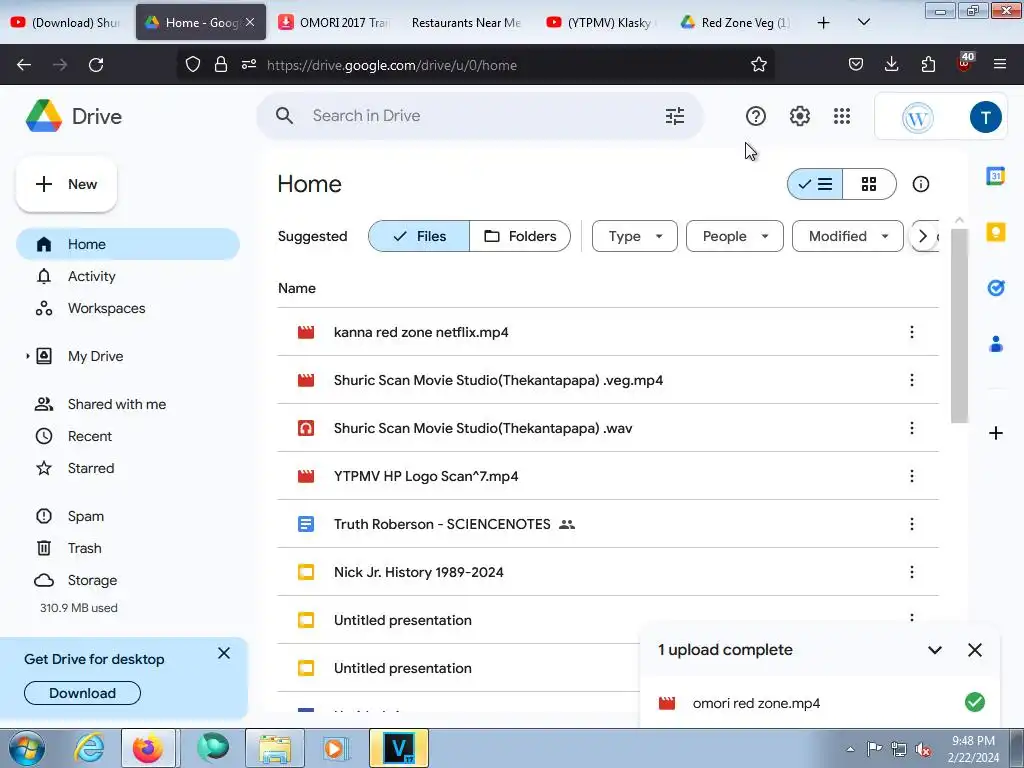Image resolution: width=1024 pixels, height=768 pixels.
Task: Open the view details info icon
Action: tap(921, 184)
